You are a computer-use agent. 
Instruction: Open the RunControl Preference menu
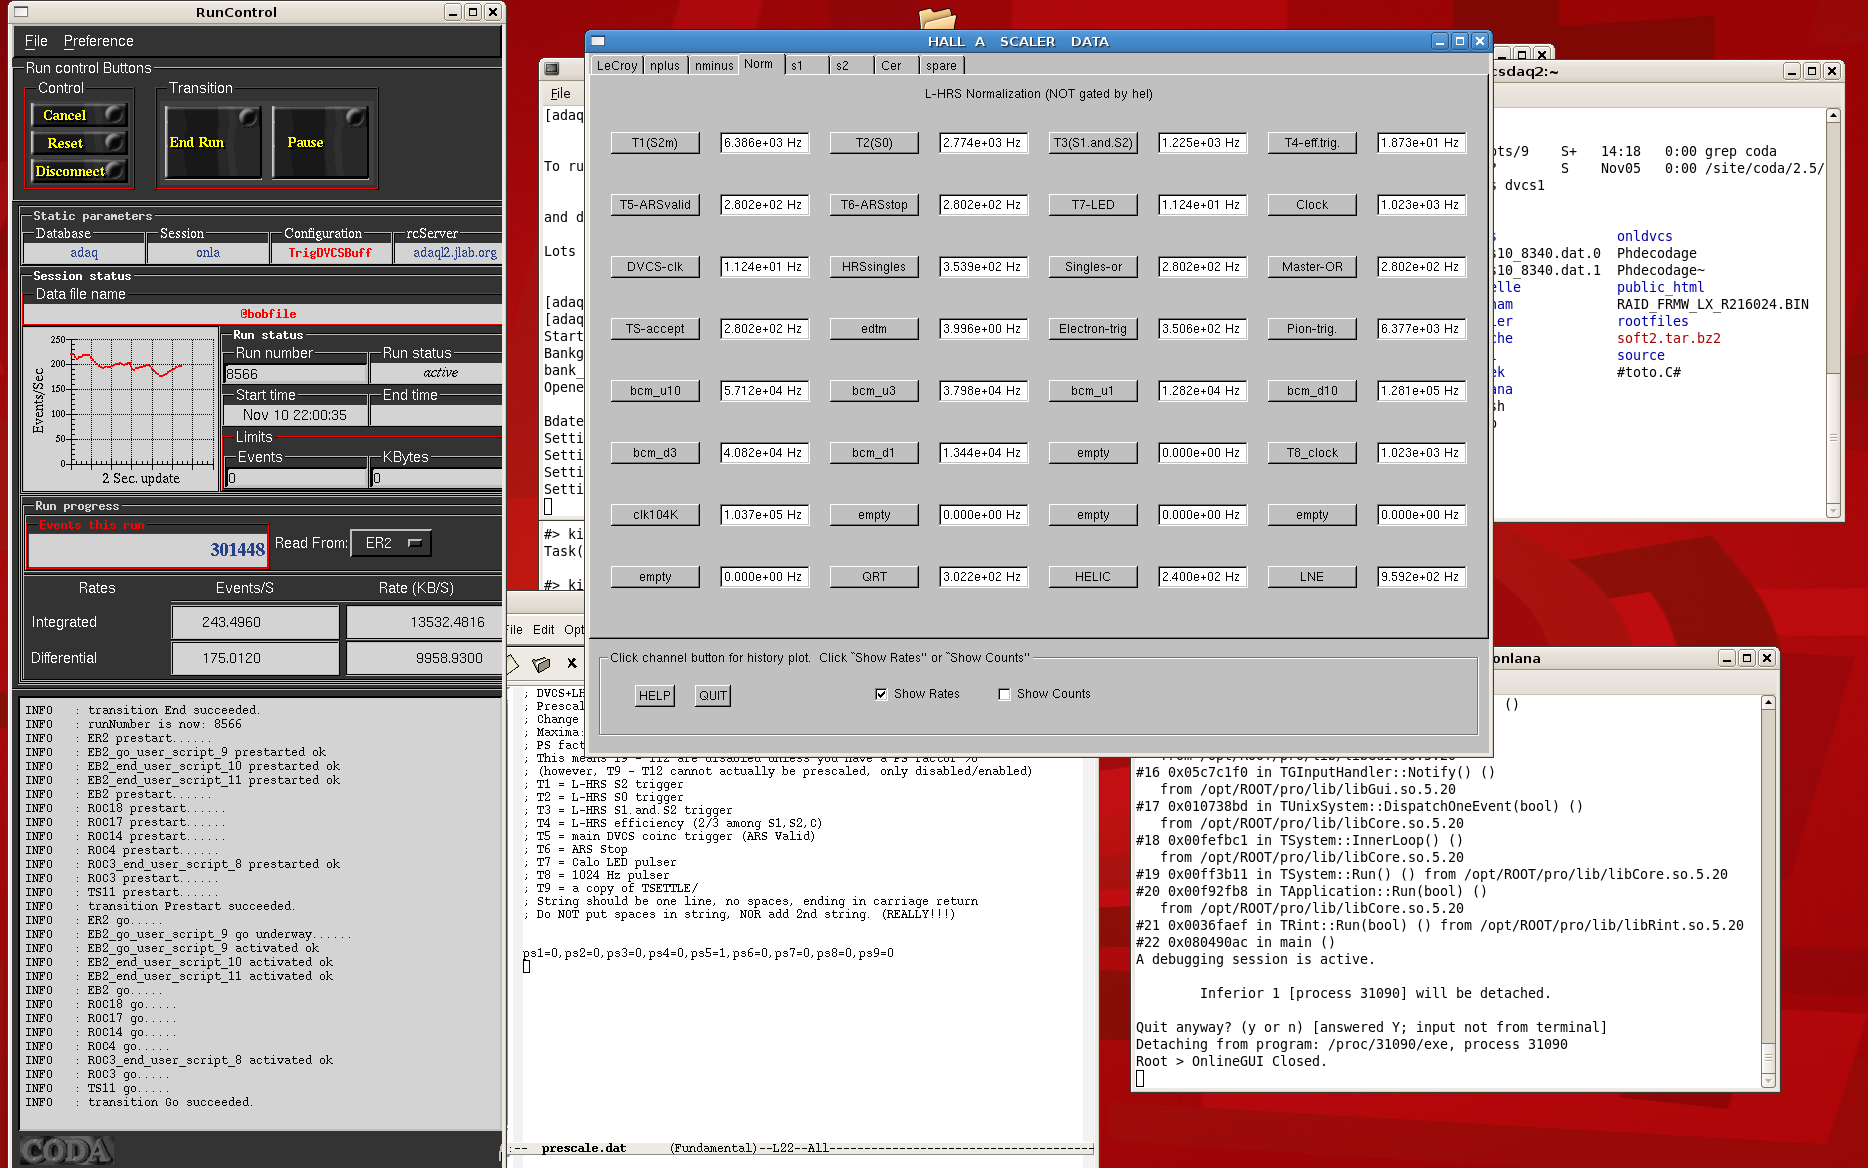[x=98, y=41]
